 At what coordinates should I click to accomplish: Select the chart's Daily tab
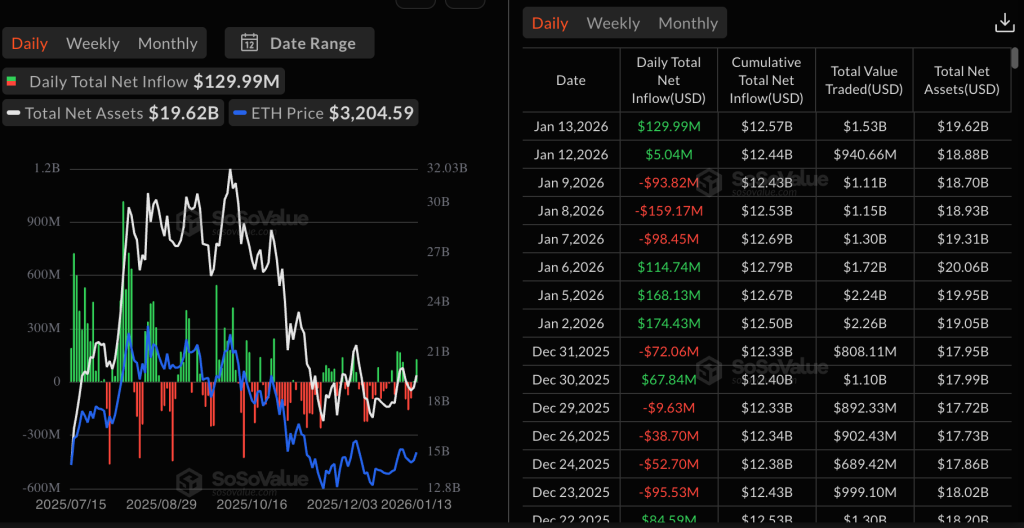tap(29, 43)
